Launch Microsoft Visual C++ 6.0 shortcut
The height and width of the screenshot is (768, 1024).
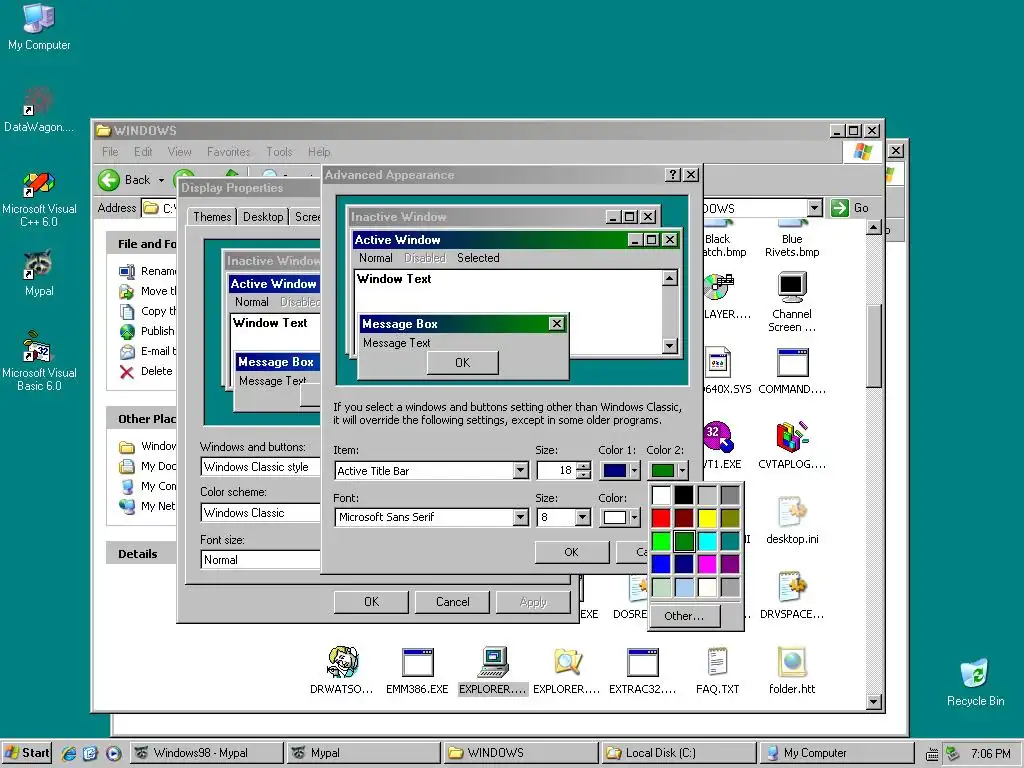(39, 199)
